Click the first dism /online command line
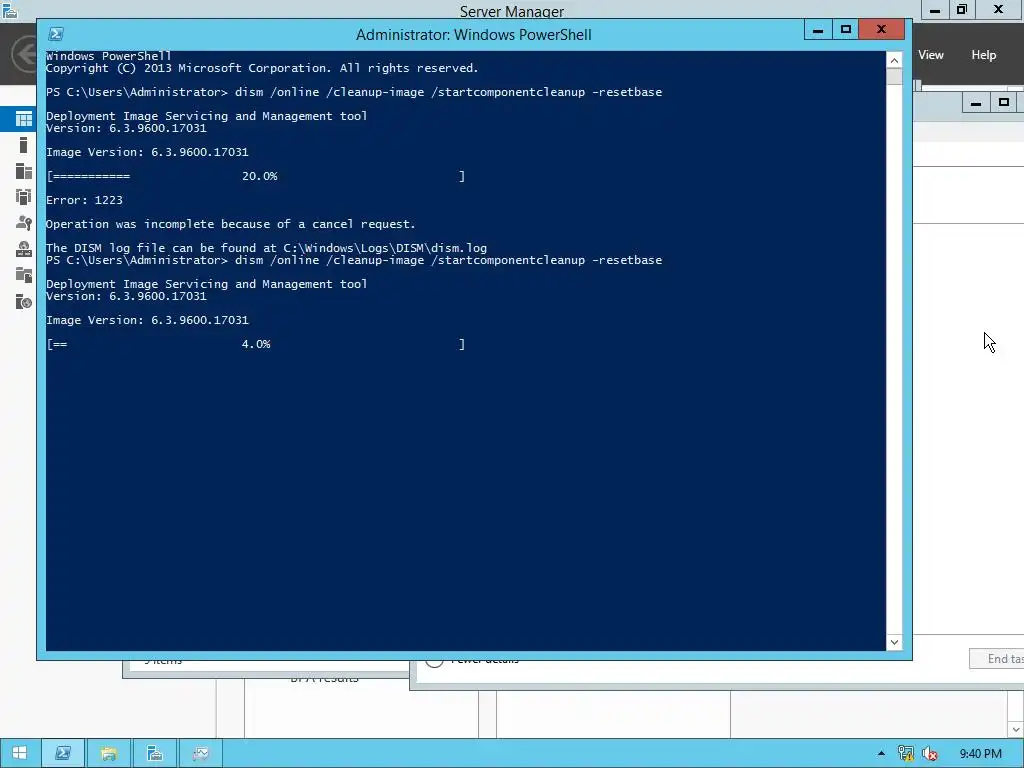 [x=354, y=92]
